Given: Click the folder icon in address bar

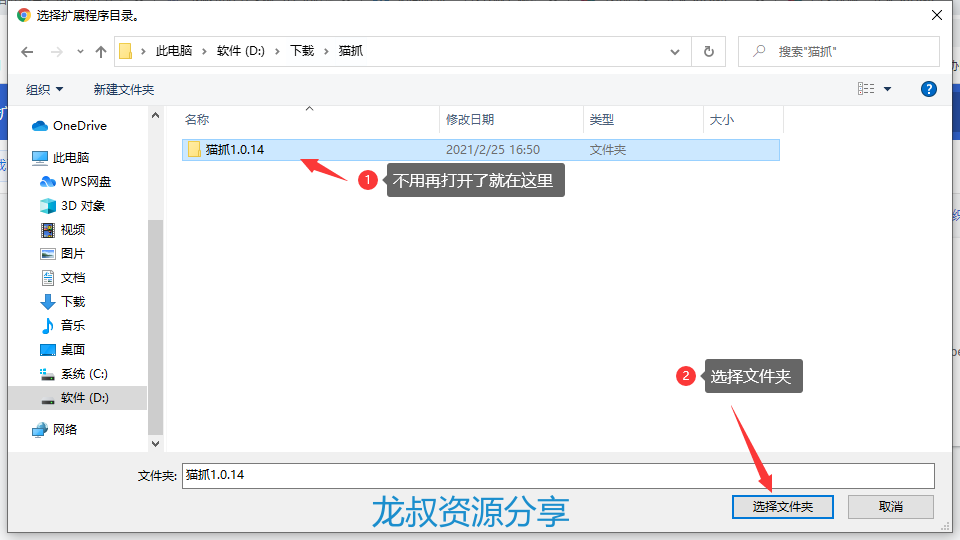Looking at the screenshot, I should point(126,51).
